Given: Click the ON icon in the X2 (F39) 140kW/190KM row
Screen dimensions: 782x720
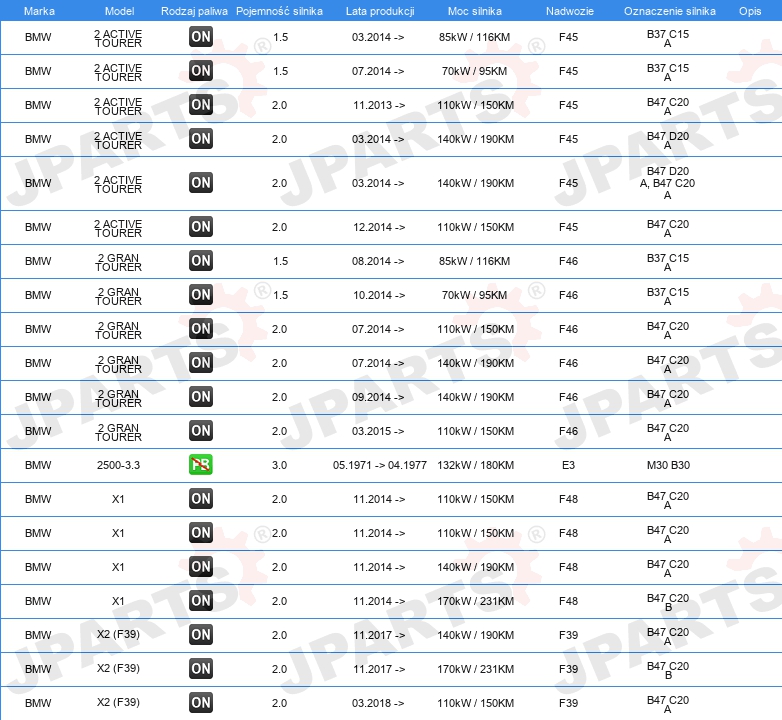Looking at the screenshot, I should click(201, 635).
